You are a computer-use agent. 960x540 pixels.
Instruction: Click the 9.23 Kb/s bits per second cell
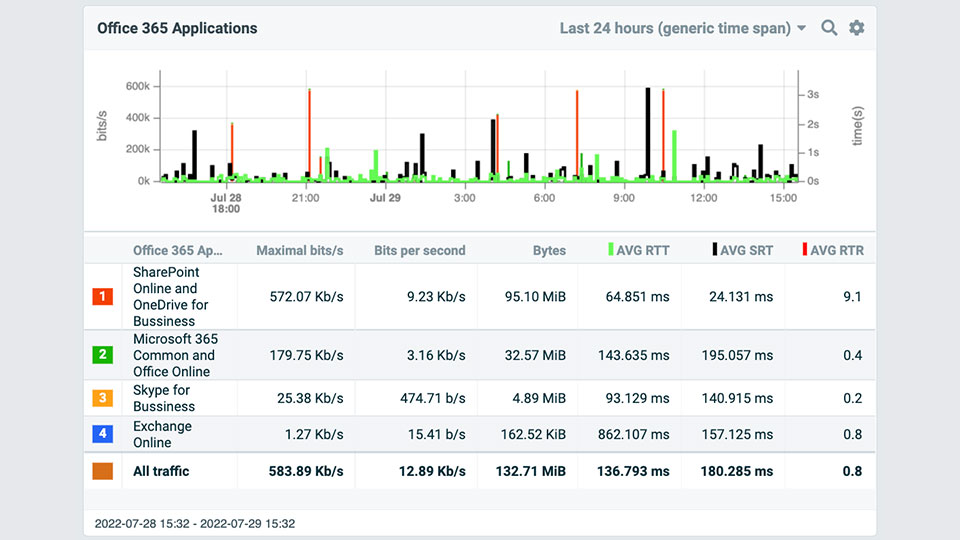tap(436, 296)
